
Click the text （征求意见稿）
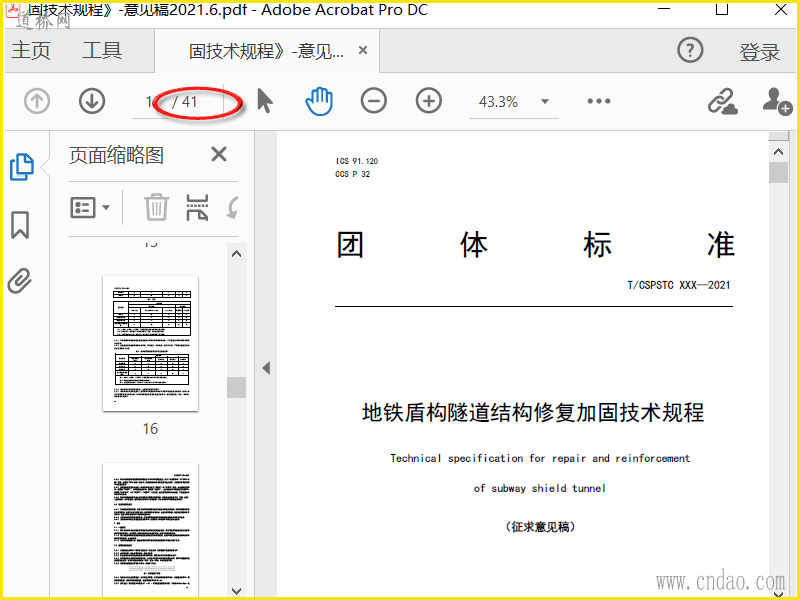(540, 527)
